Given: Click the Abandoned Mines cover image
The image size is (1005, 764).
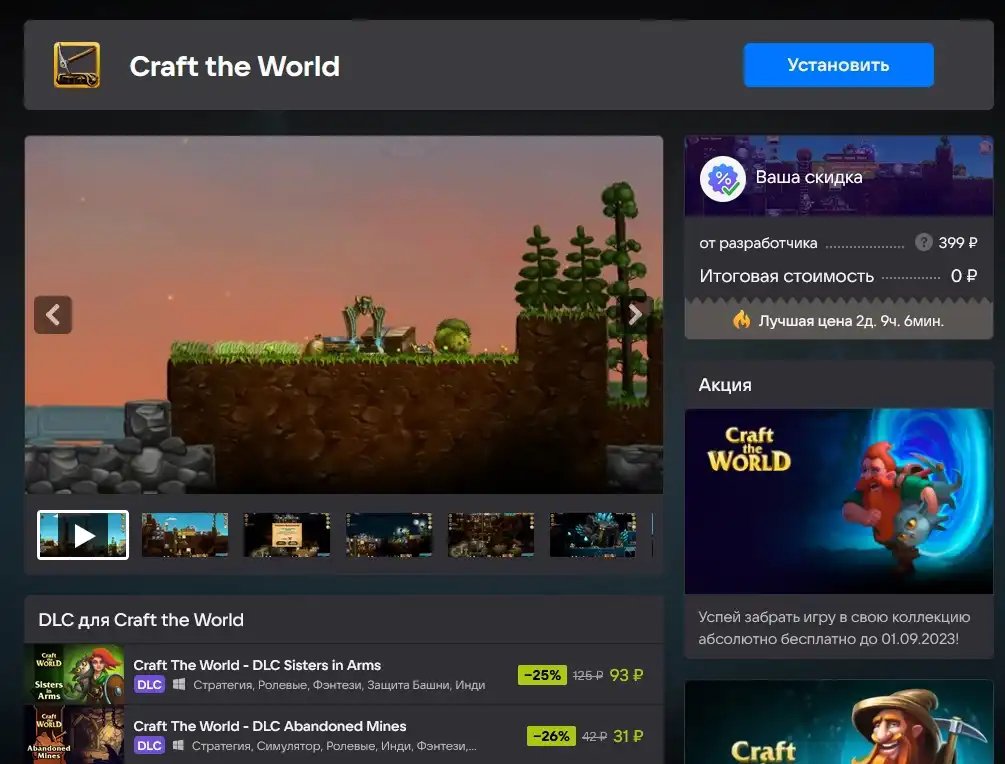Looking at the screenshot, I should coord(74,735).
